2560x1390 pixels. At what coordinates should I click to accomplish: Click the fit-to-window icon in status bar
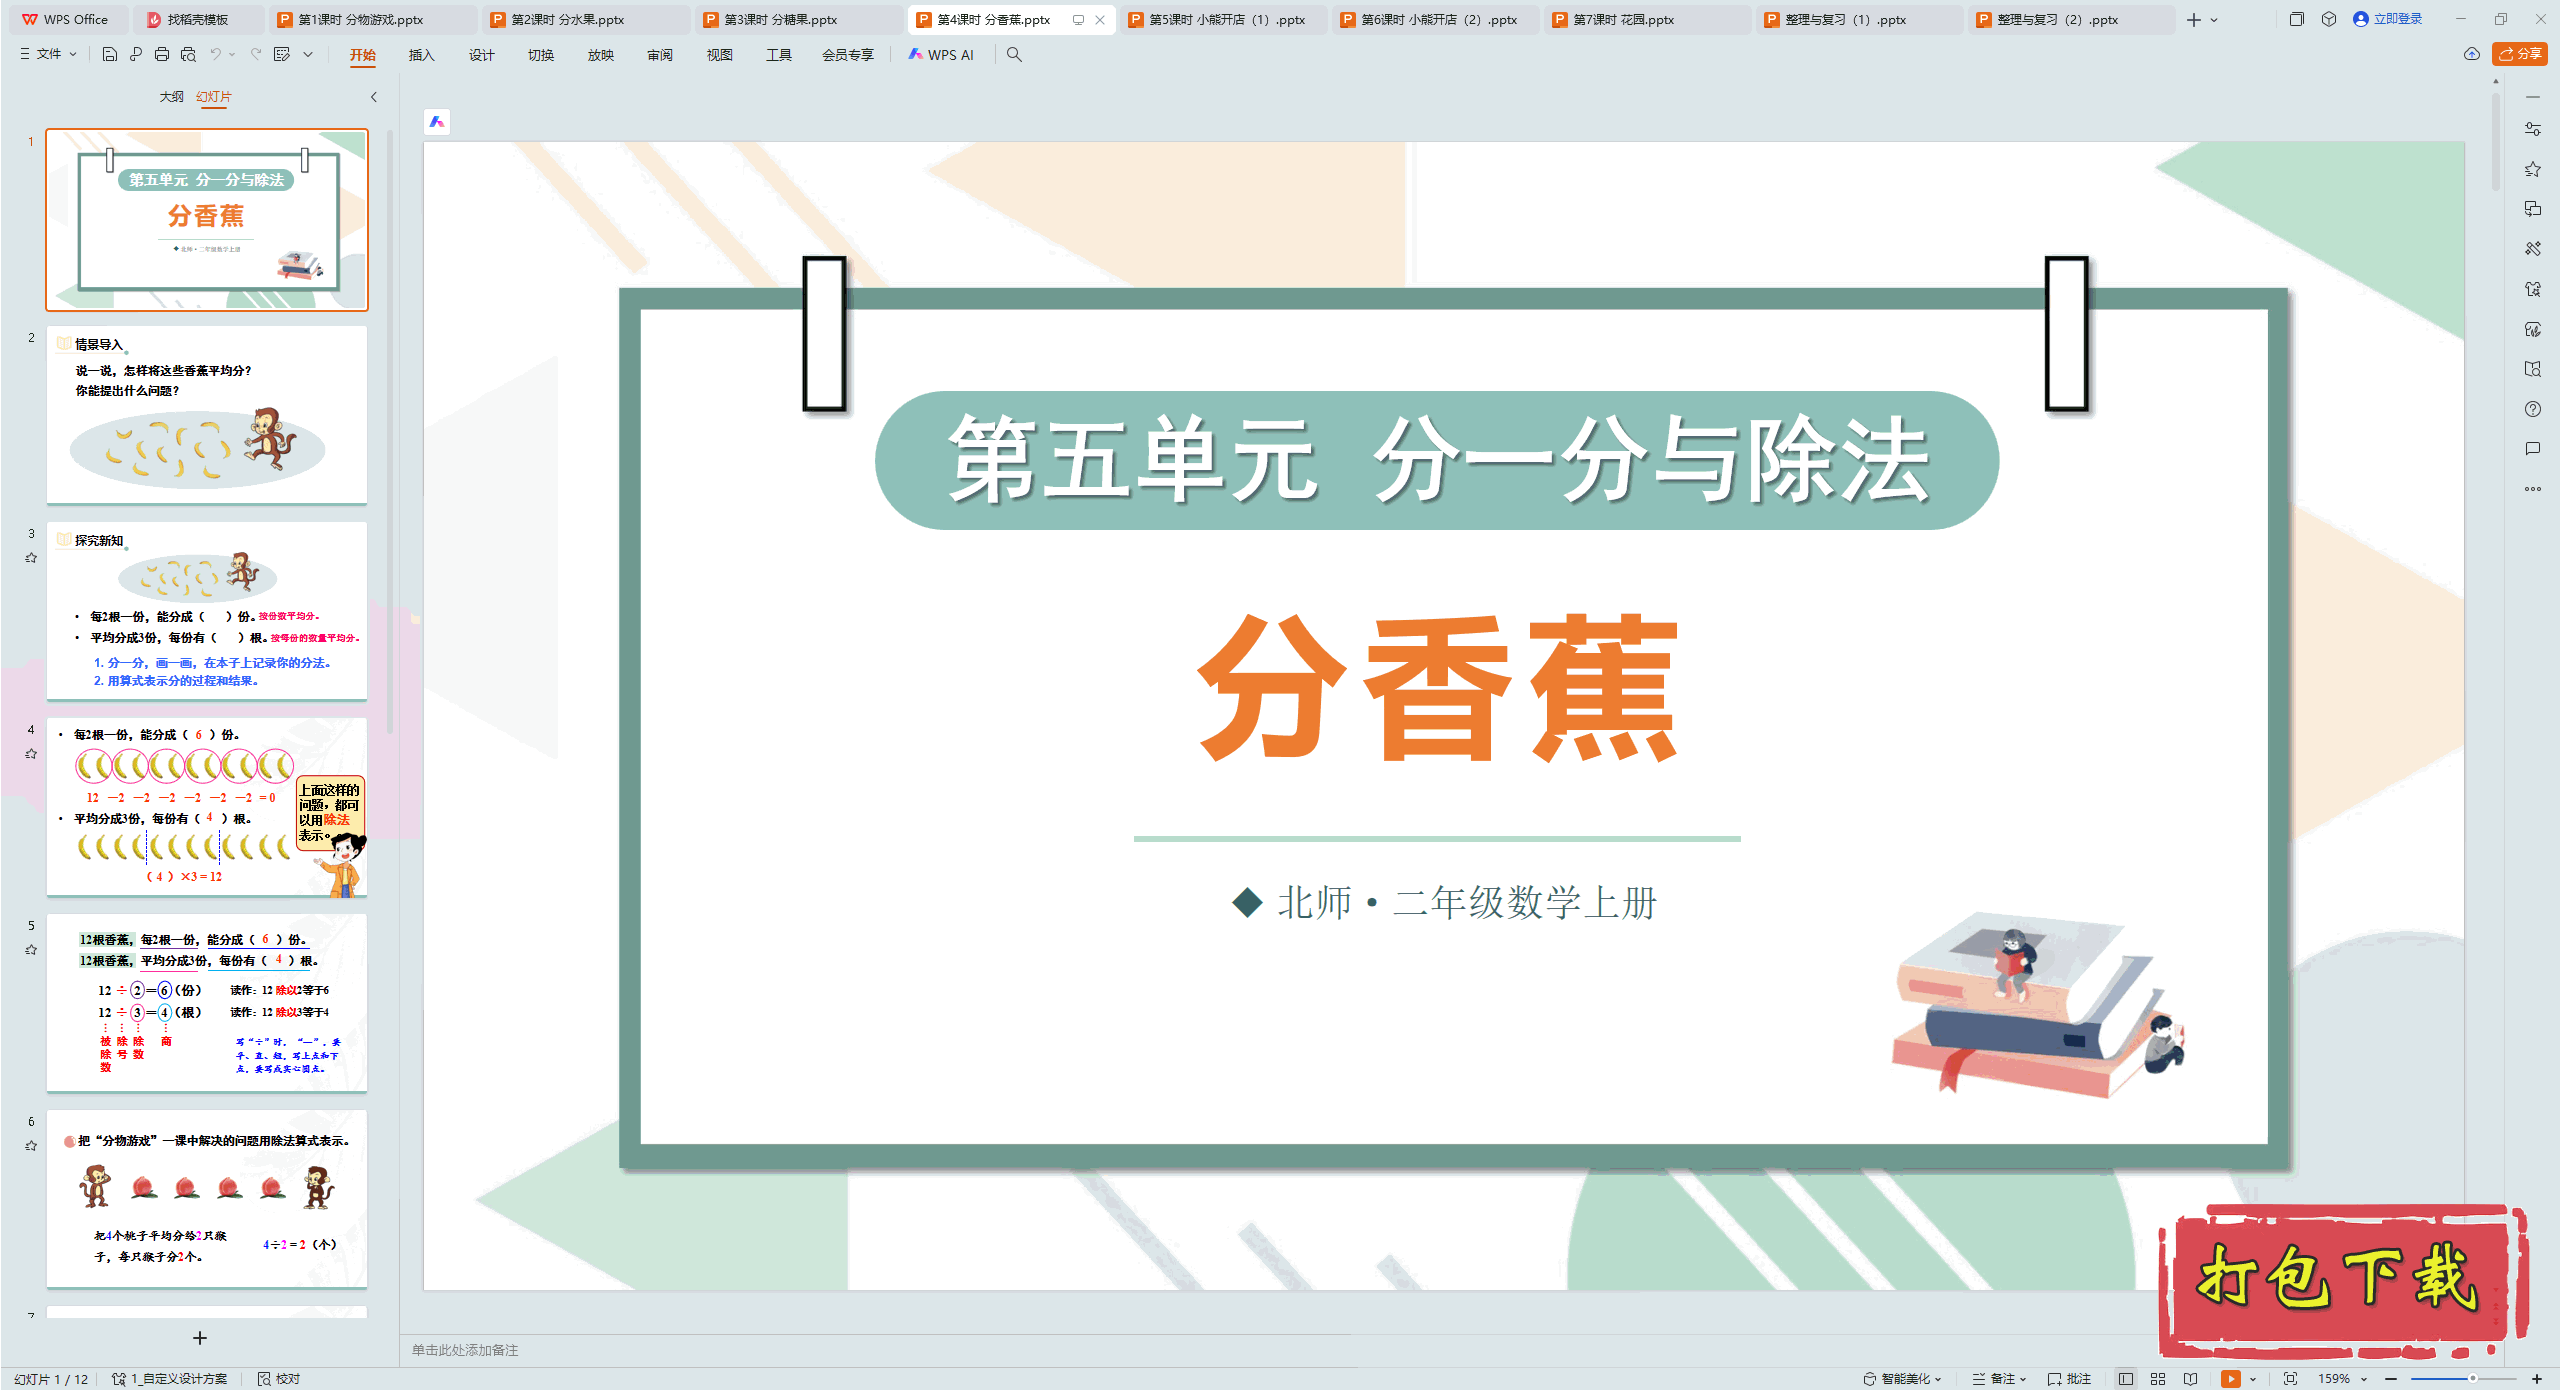[2290, 1378]
